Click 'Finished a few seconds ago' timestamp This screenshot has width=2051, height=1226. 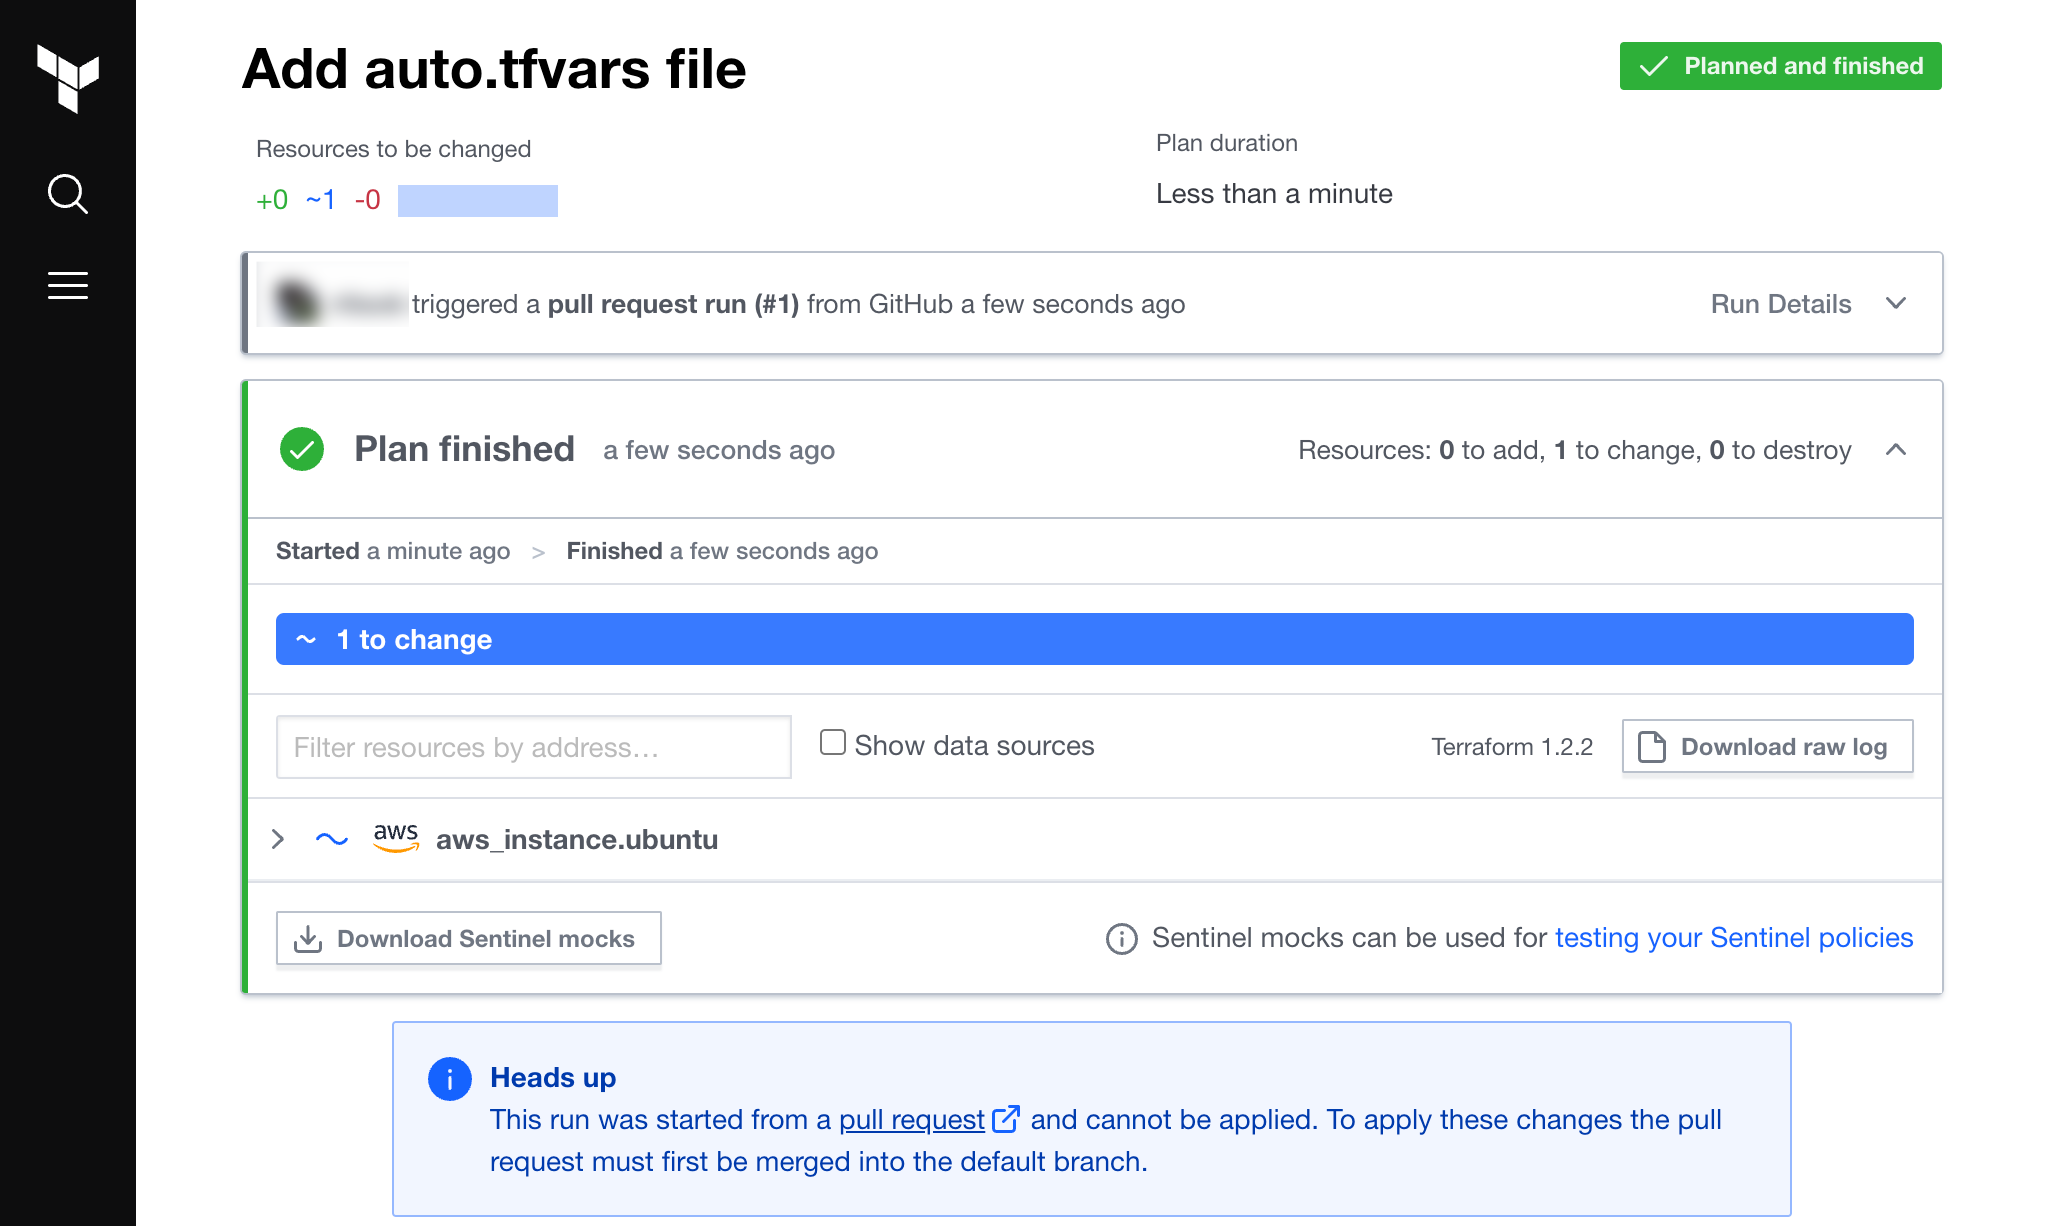(722, 550)
